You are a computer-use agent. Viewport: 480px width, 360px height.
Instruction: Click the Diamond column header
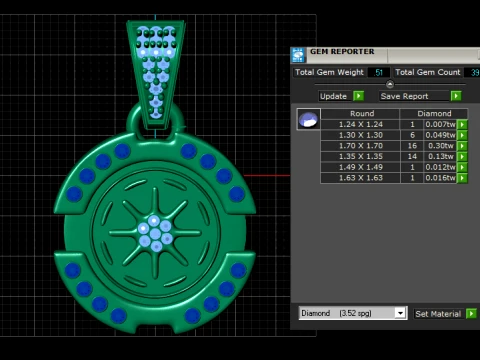tap(434, 113)
